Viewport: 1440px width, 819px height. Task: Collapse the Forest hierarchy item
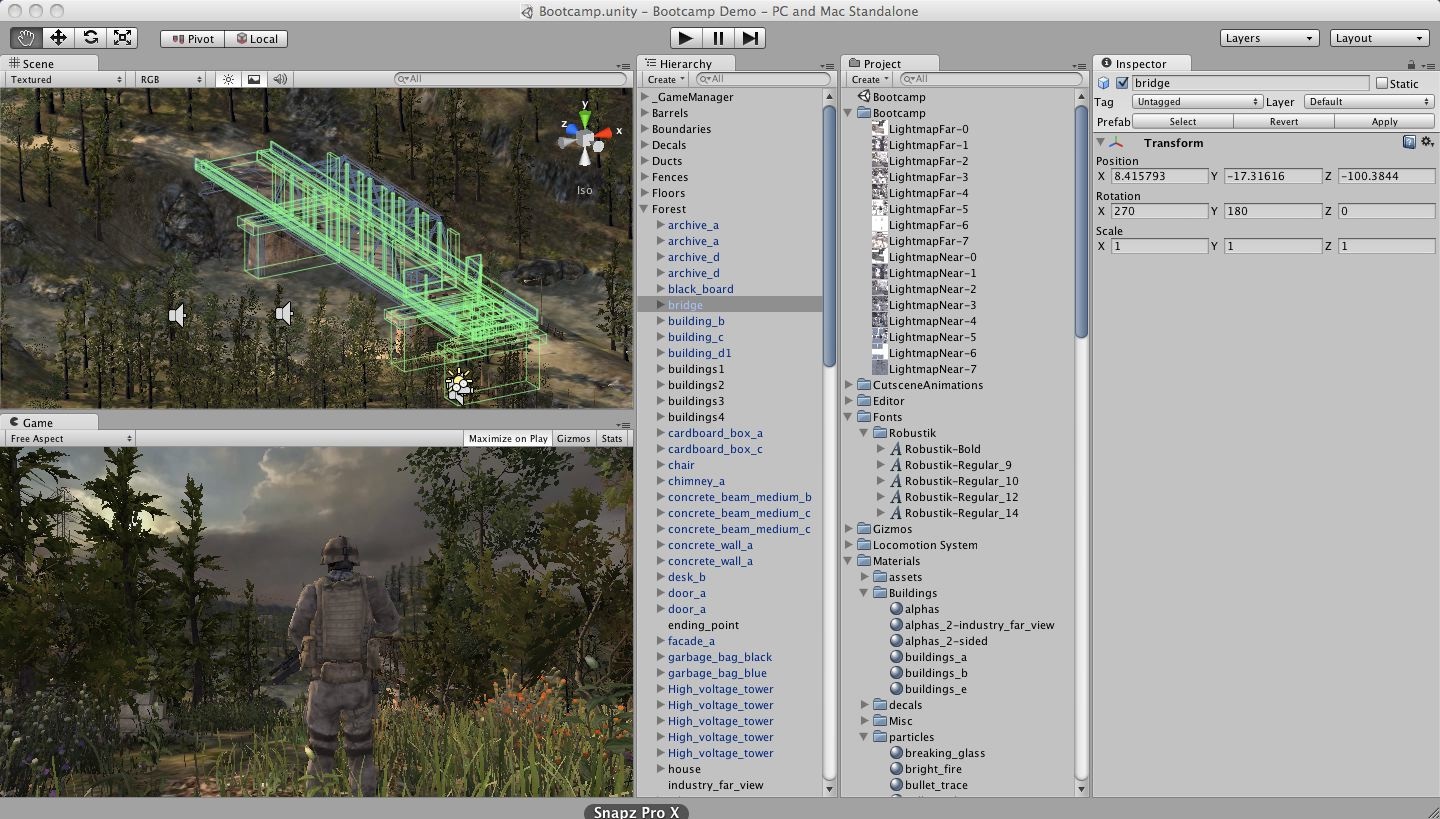(x=645, y=209)
